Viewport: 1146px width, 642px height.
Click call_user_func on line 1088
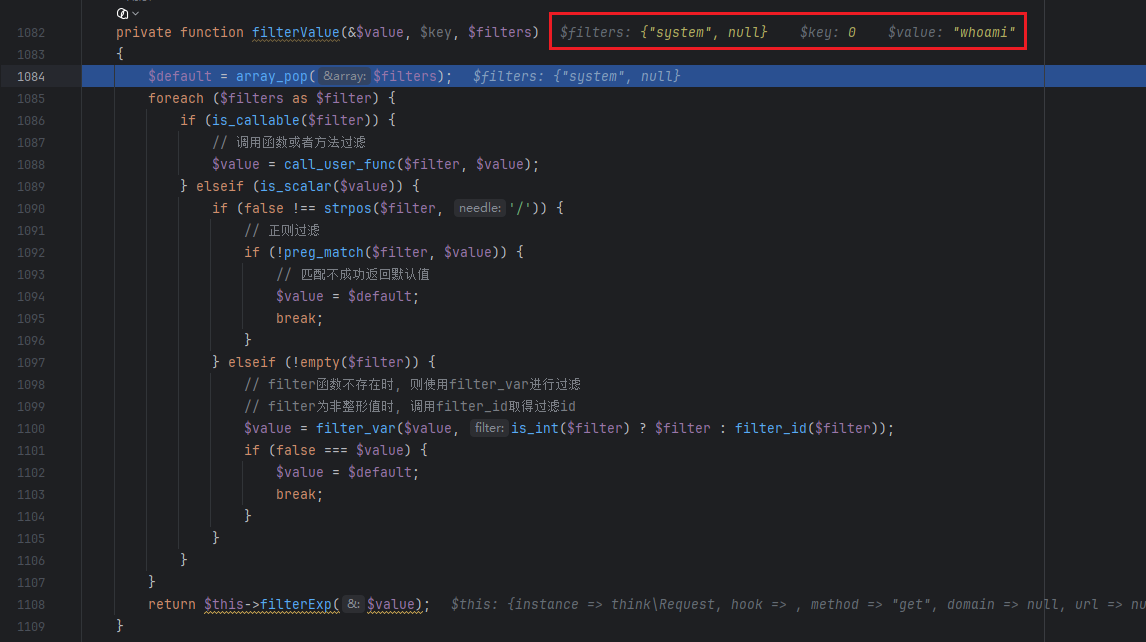pos(340,165)
